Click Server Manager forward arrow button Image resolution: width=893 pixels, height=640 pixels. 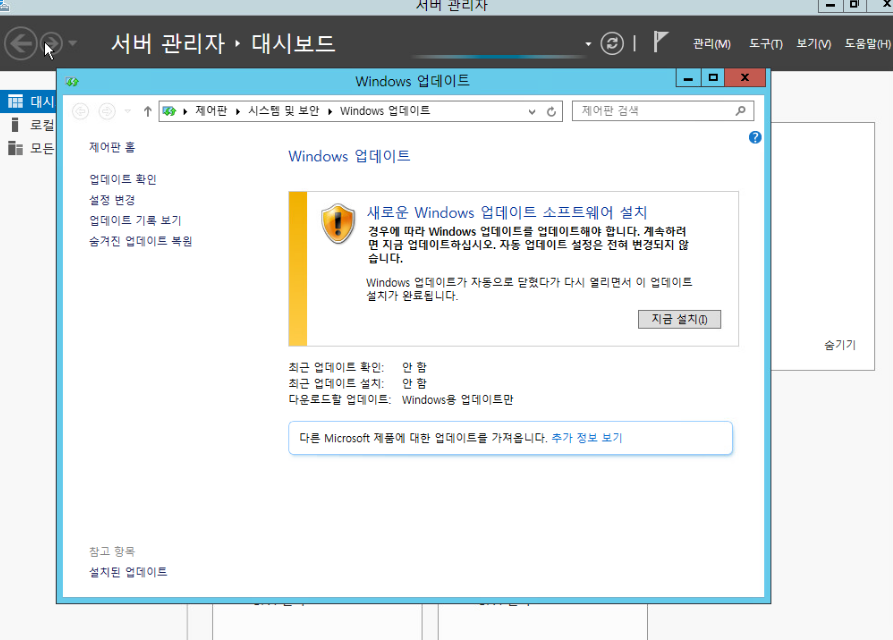[x=52, y=43]
